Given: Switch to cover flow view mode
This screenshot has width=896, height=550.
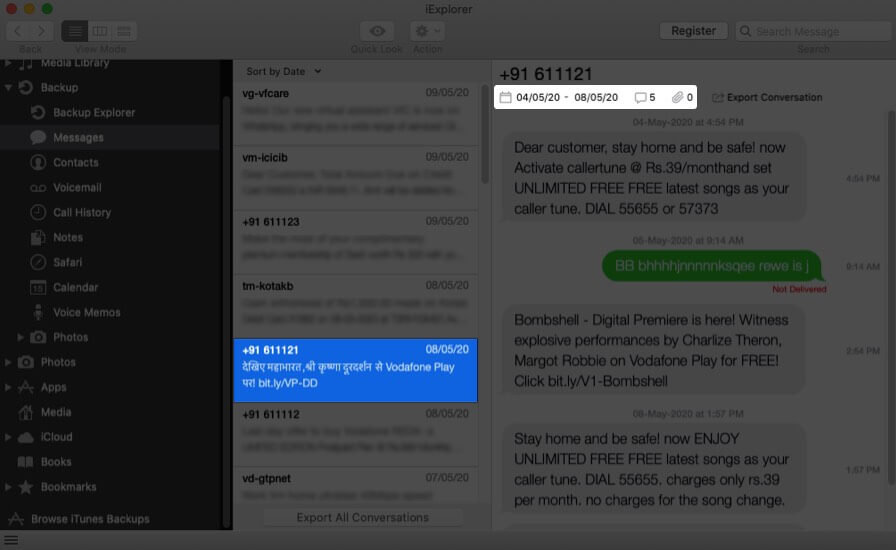Looking at the screenshot, I should click(124, 31).
